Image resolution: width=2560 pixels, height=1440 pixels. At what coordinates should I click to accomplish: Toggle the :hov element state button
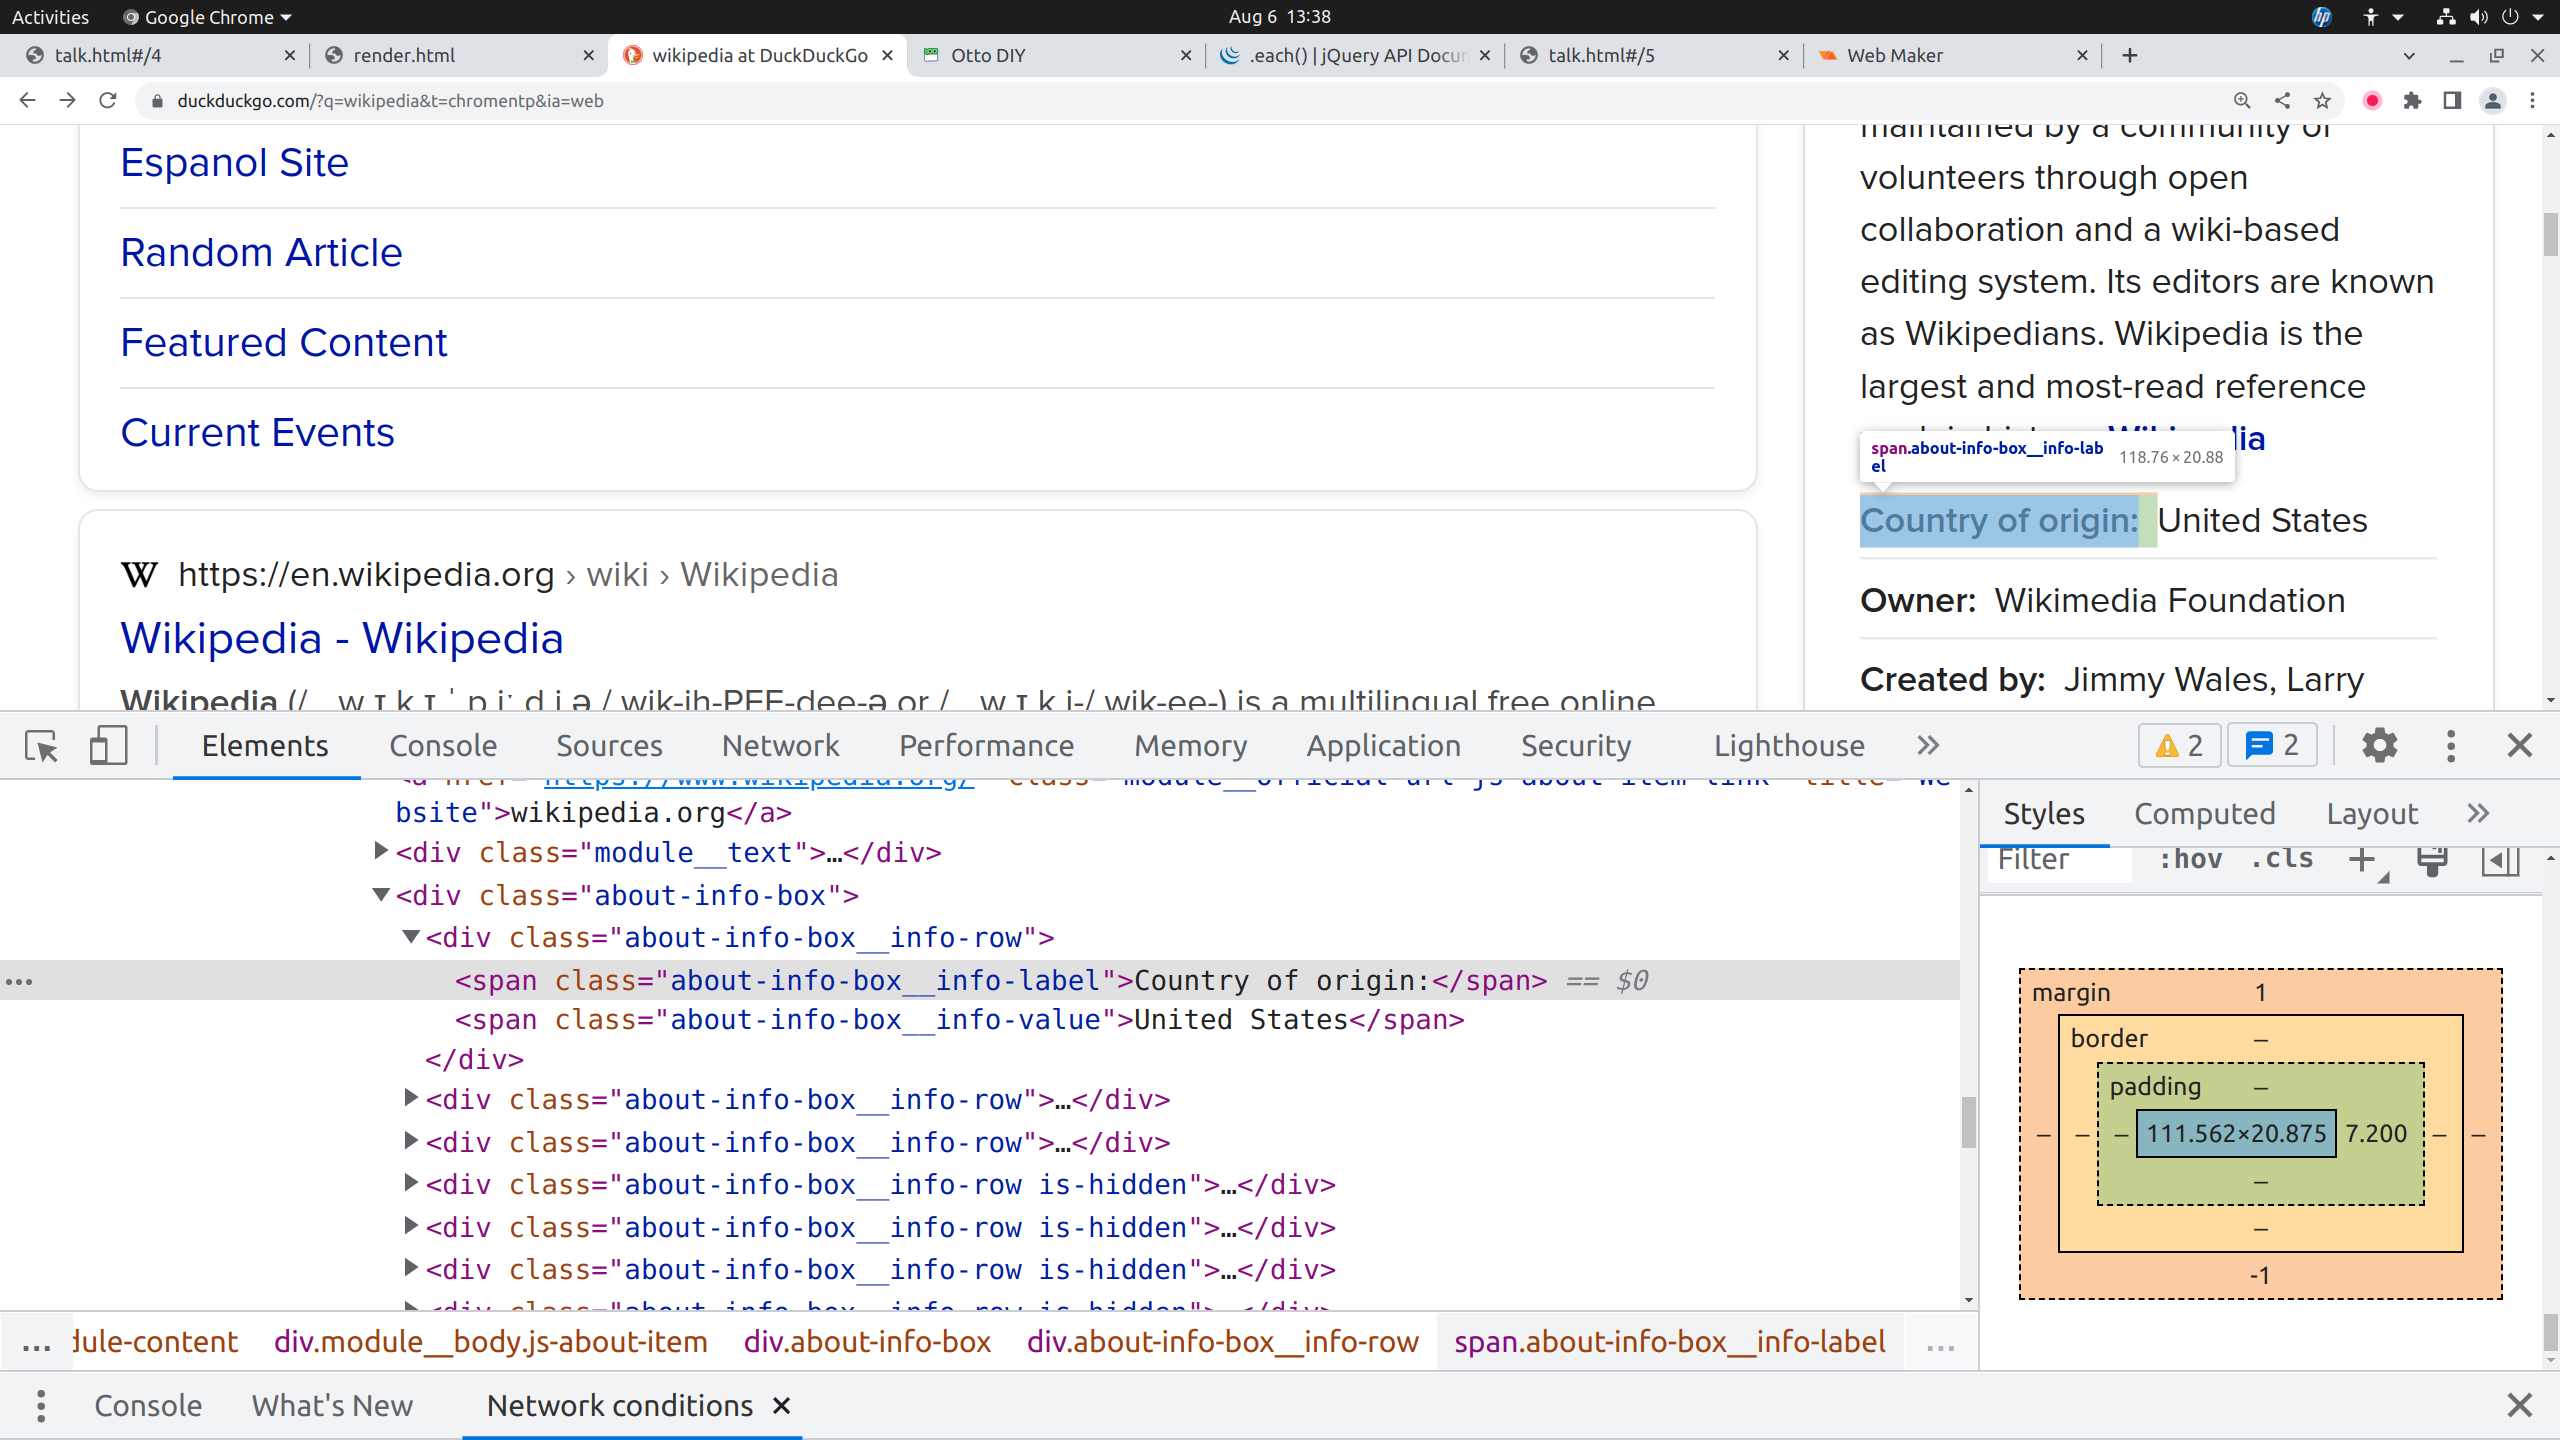coord(2190,860)
